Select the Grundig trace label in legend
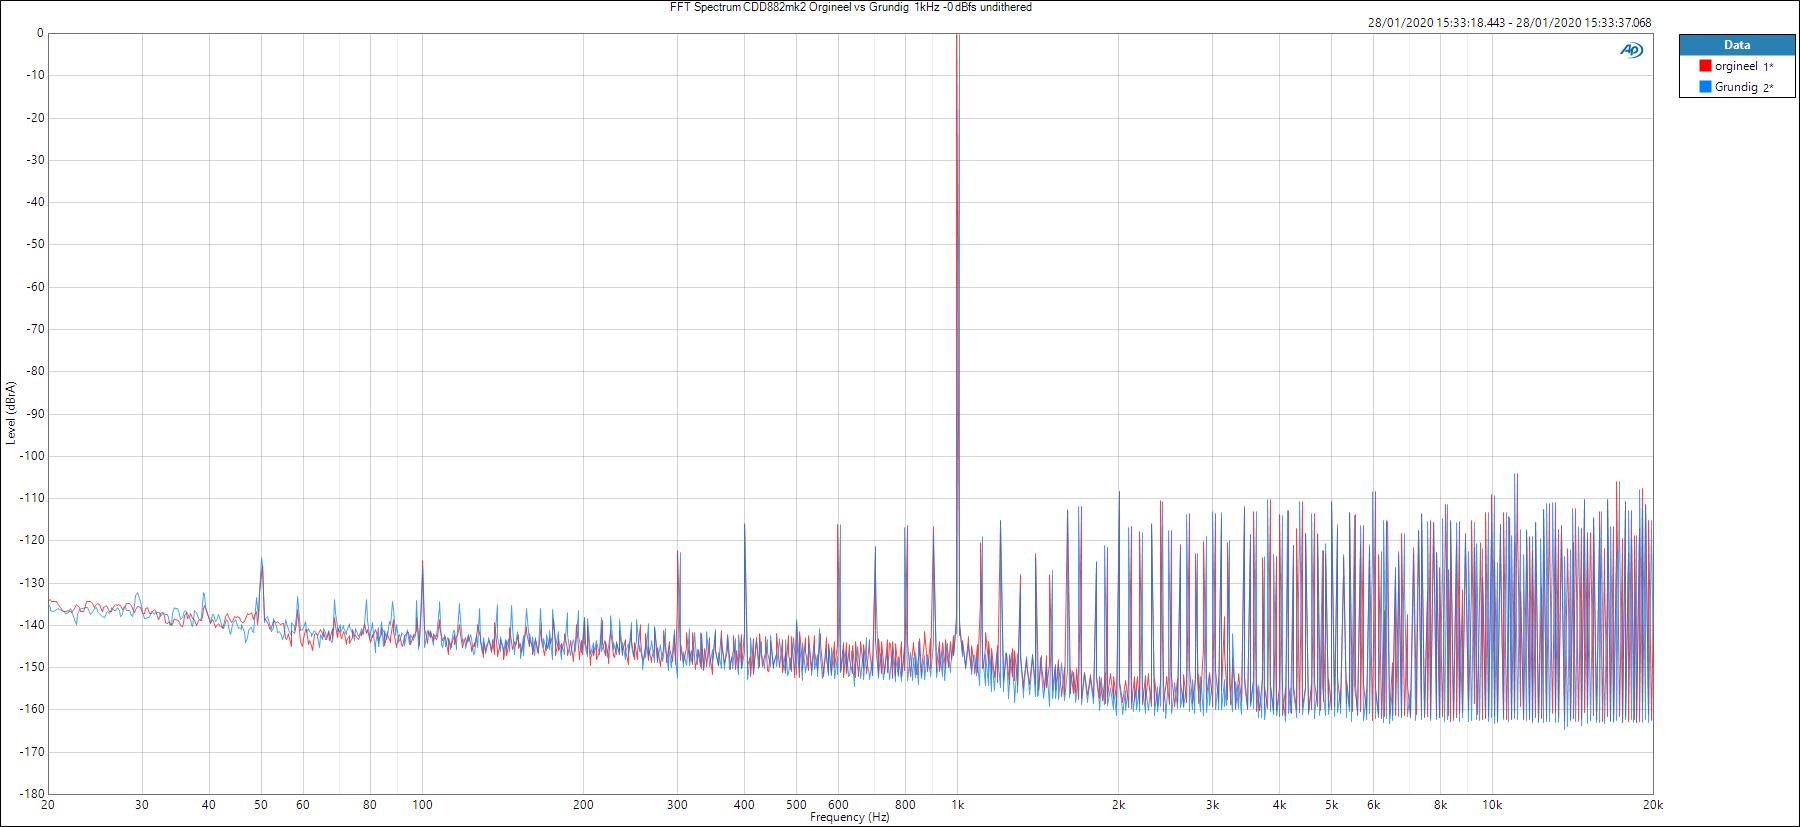 [x=1735, y=87]
